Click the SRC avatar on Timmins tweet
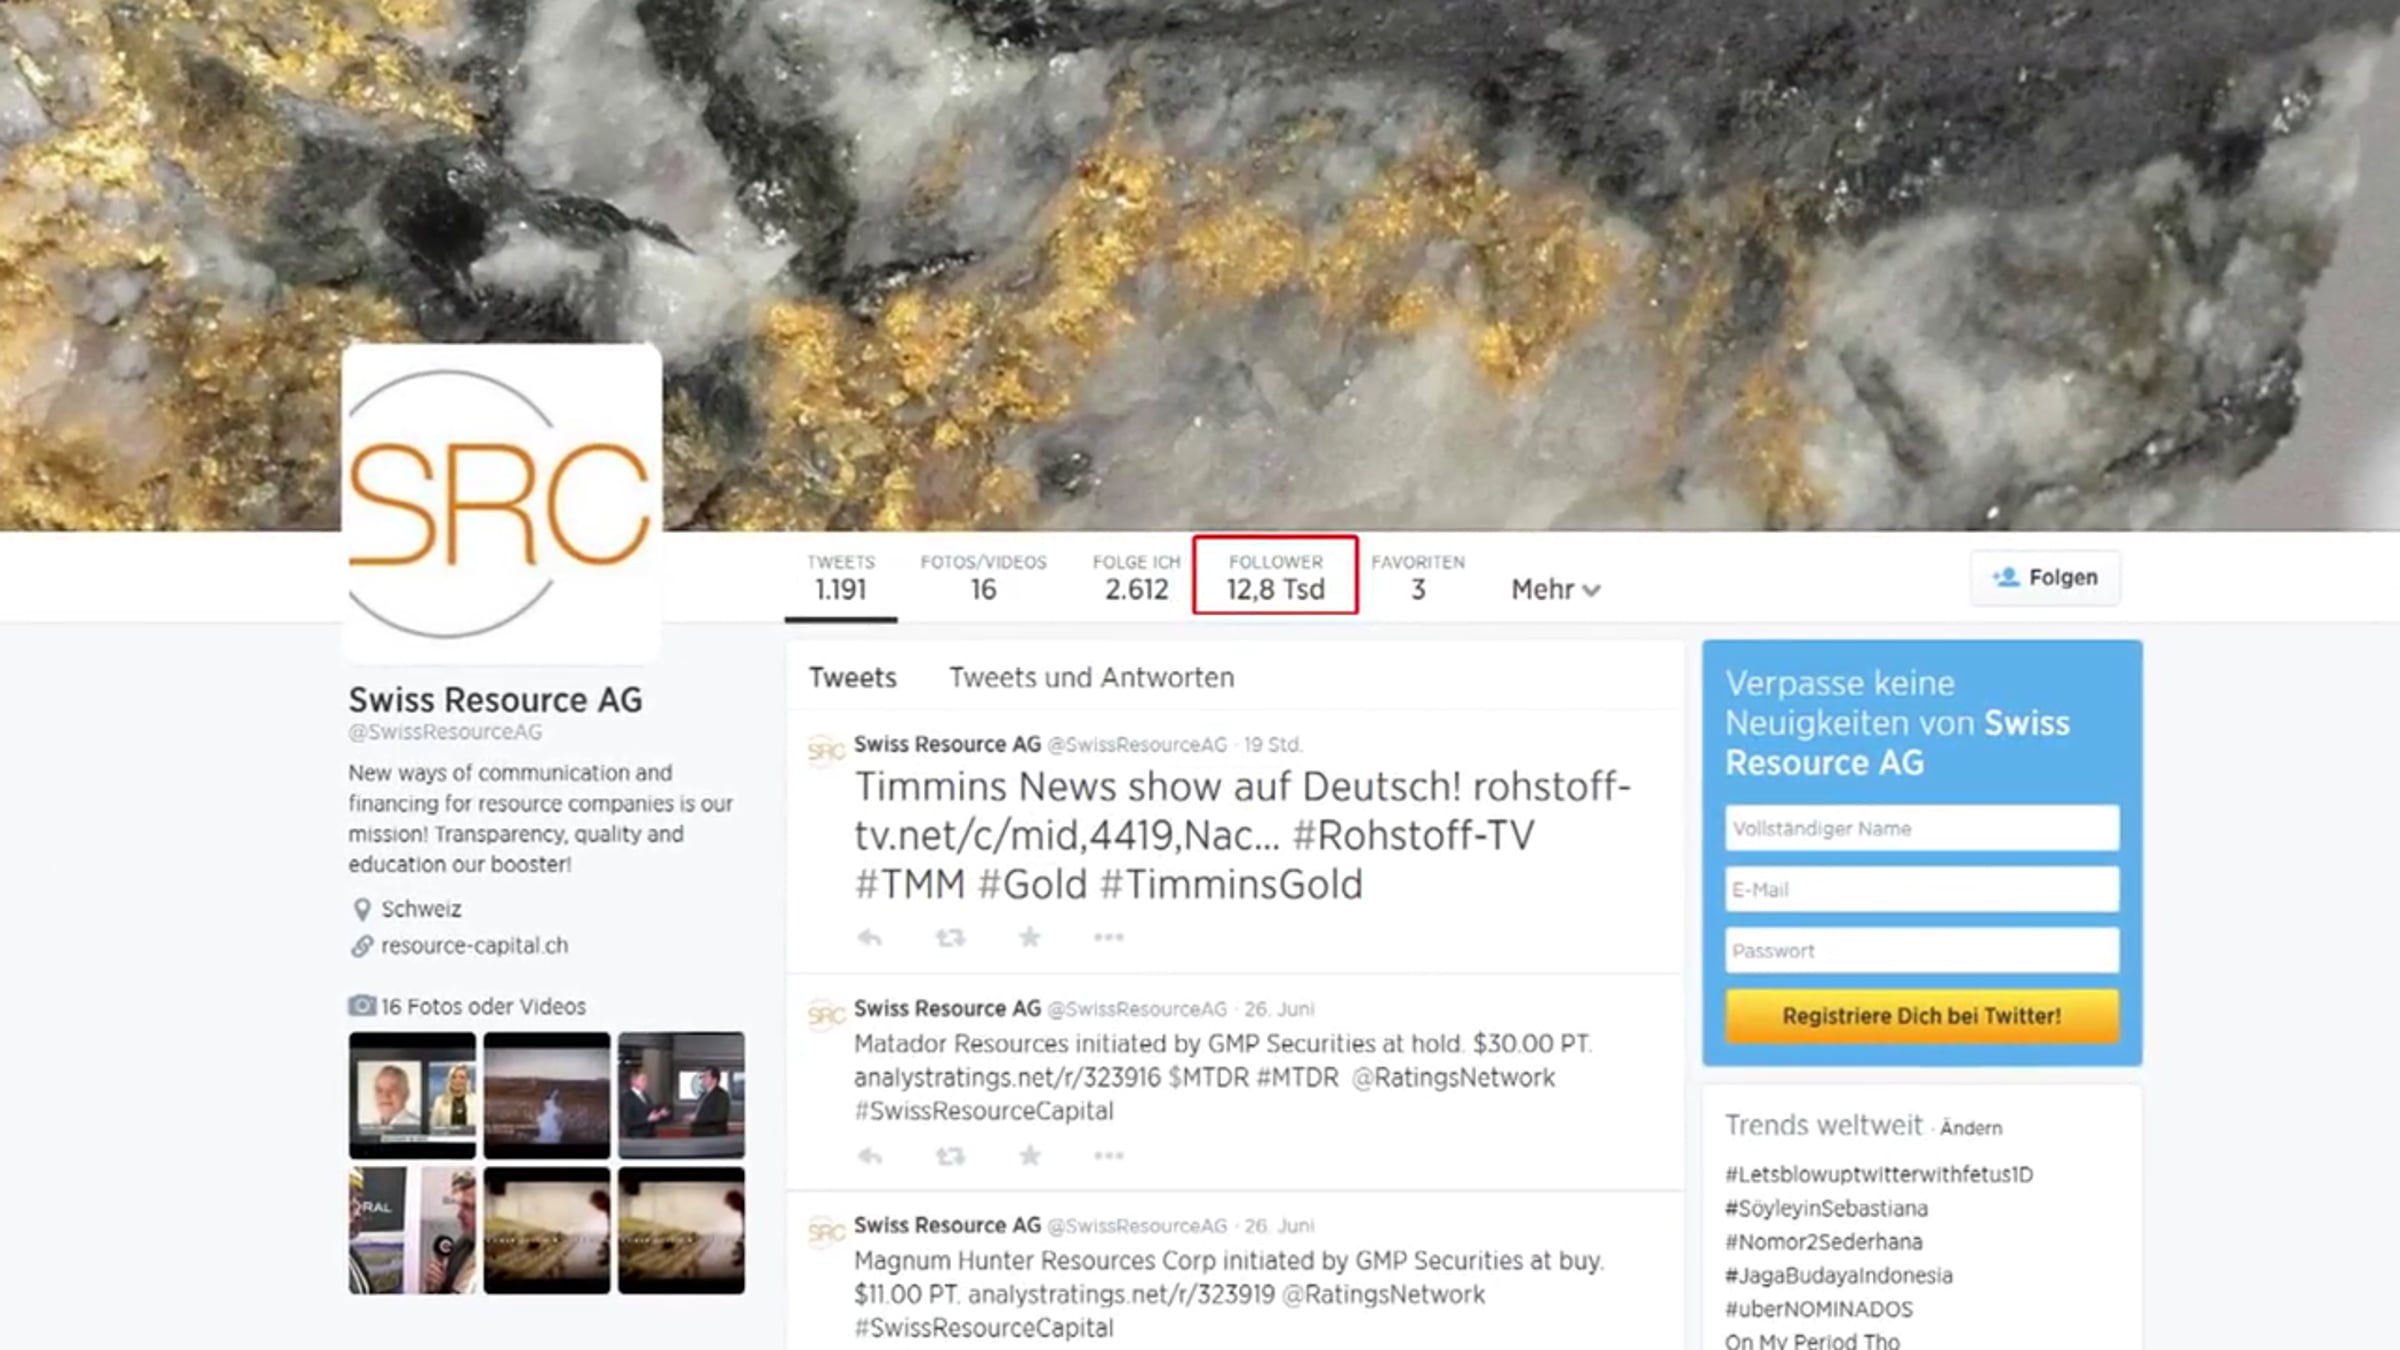The width and height of the screenshot is (2400, 1350). (x=826, y=750)
